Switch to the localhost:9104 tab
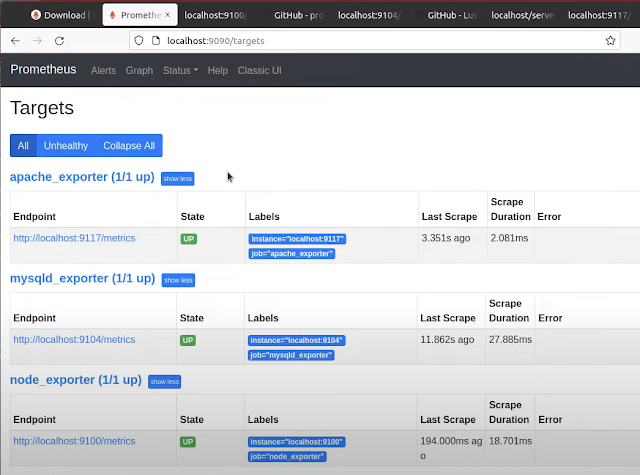Image resolution: width=640 pixels, height=475 pixels. (x=369, y=15)
